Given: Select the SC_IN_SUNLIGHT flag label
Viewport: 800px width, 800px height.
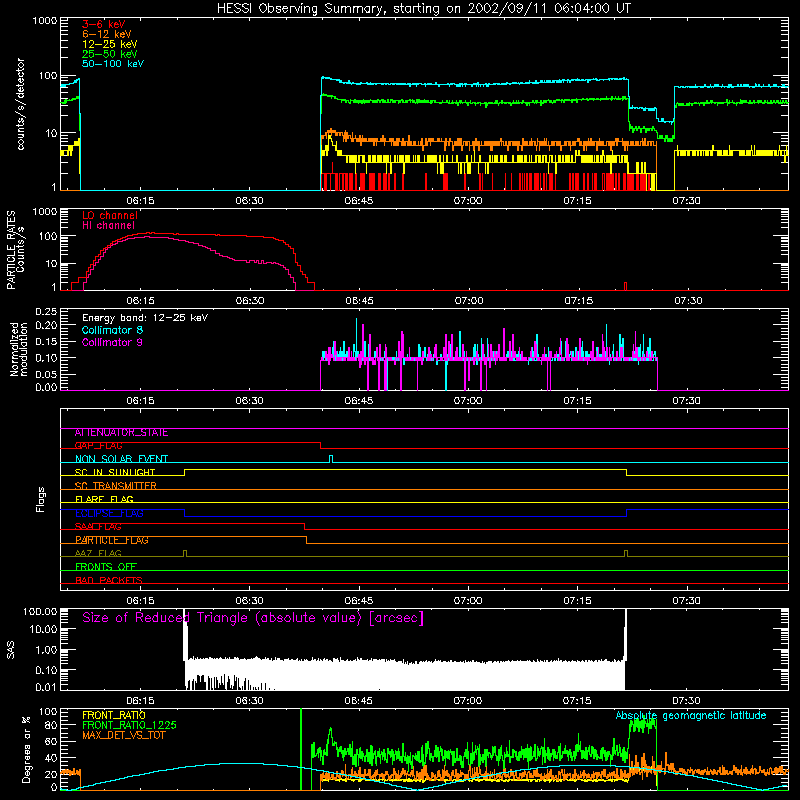Looking at the screenshot, I should [115, 472].
